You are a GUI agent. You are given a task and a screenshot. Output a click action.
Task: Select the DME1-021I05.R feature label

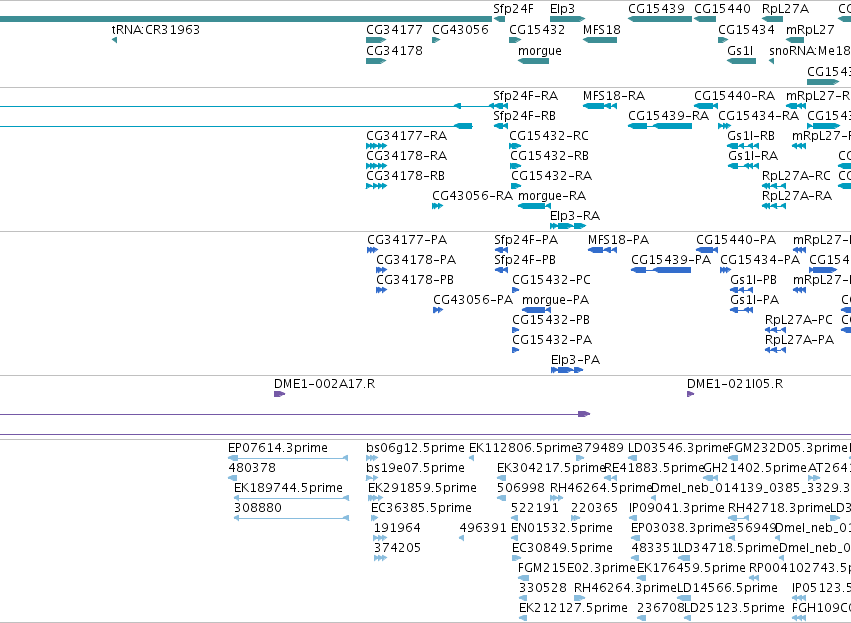pyautogui.click(x=735, y=385)
